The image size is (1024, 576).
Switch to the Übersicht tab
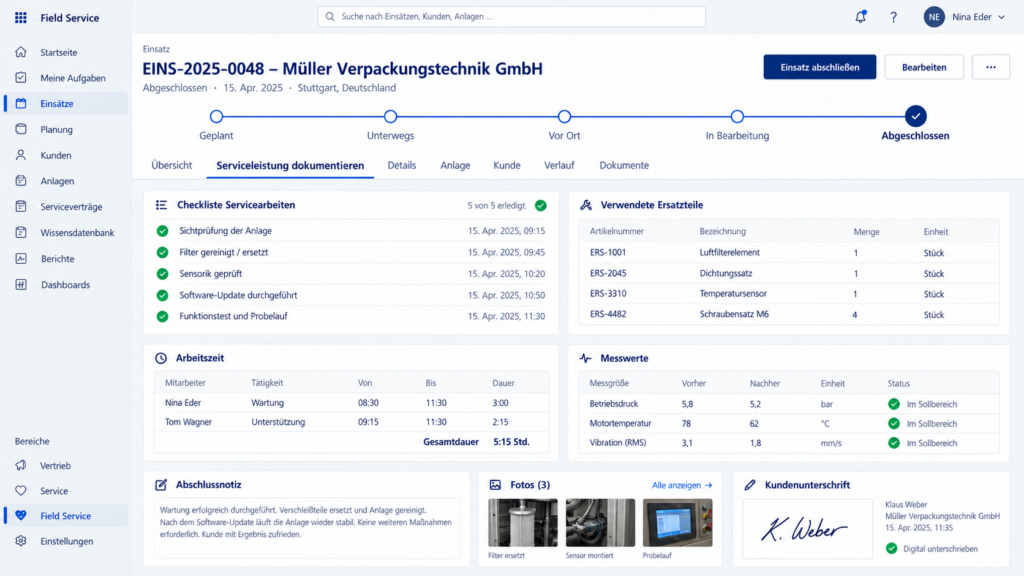(x=172, y=165)
